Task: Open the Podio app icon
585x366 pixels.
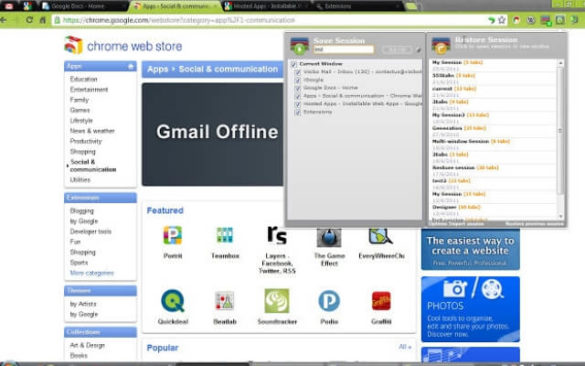Action: coord(329,301)
